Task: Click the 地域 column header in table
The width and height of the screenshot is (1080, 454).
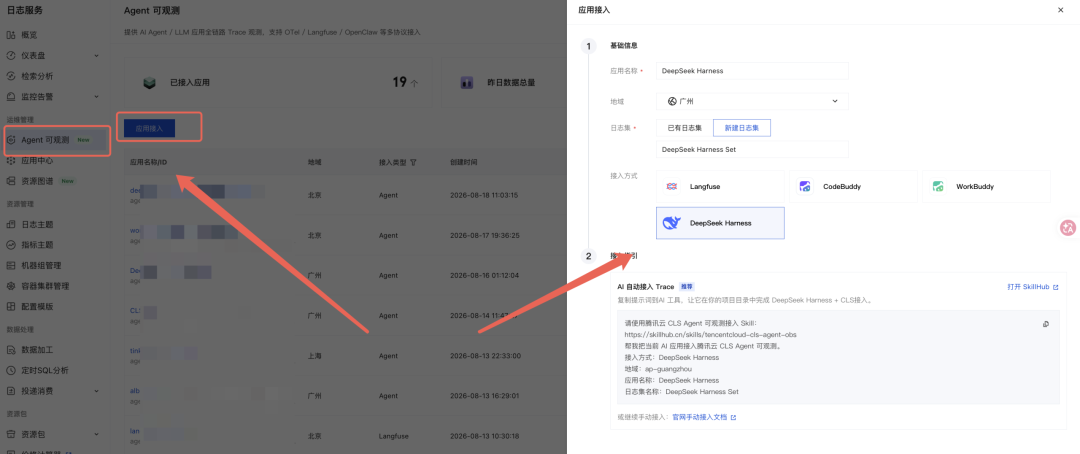Action: [x=314, y=163]
